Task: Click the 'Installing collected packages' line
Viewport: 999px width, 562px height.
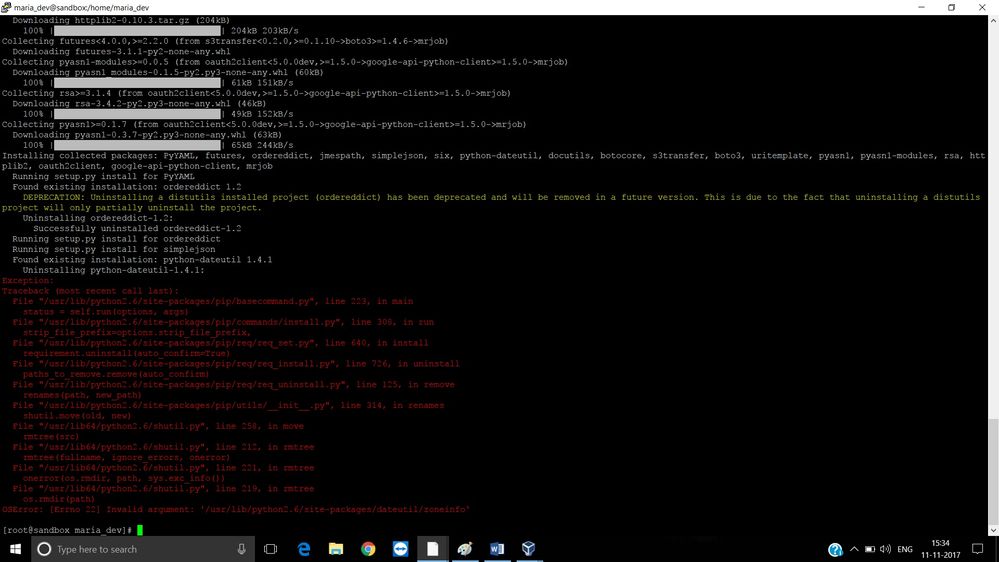Action: coord(494,161)
